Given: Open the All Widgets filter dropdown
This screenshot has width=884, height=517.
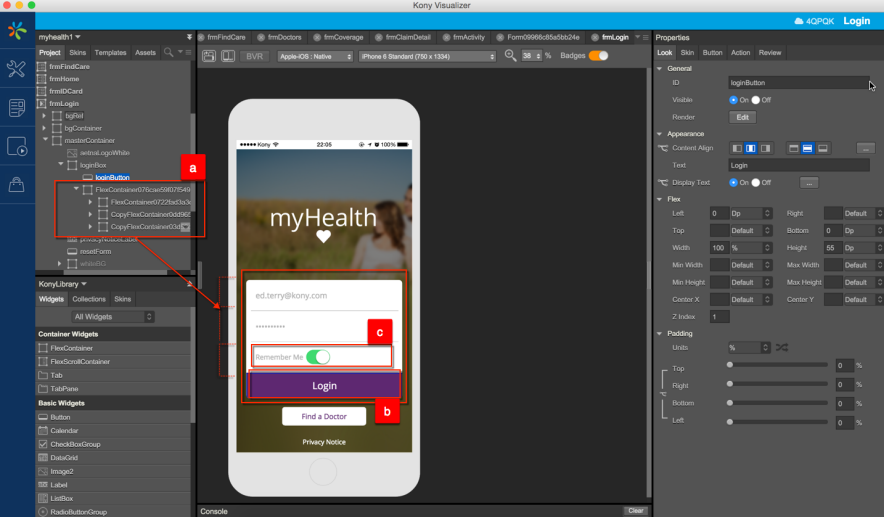Looking at the screenshot, I should [112, 317].
